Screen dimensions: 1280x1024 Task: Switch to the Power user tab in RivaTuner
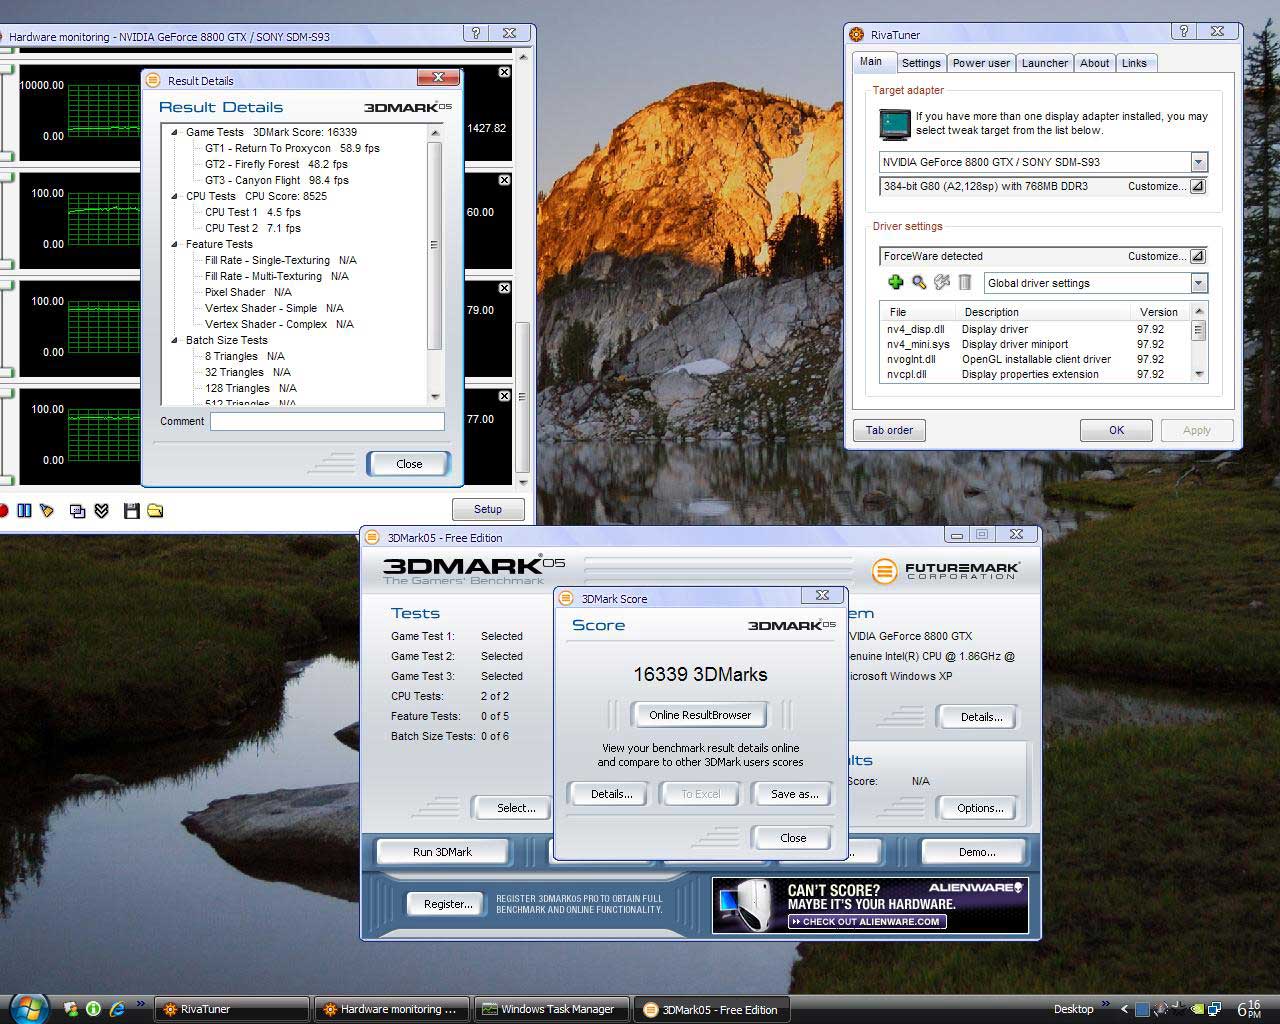pos(981,63)
